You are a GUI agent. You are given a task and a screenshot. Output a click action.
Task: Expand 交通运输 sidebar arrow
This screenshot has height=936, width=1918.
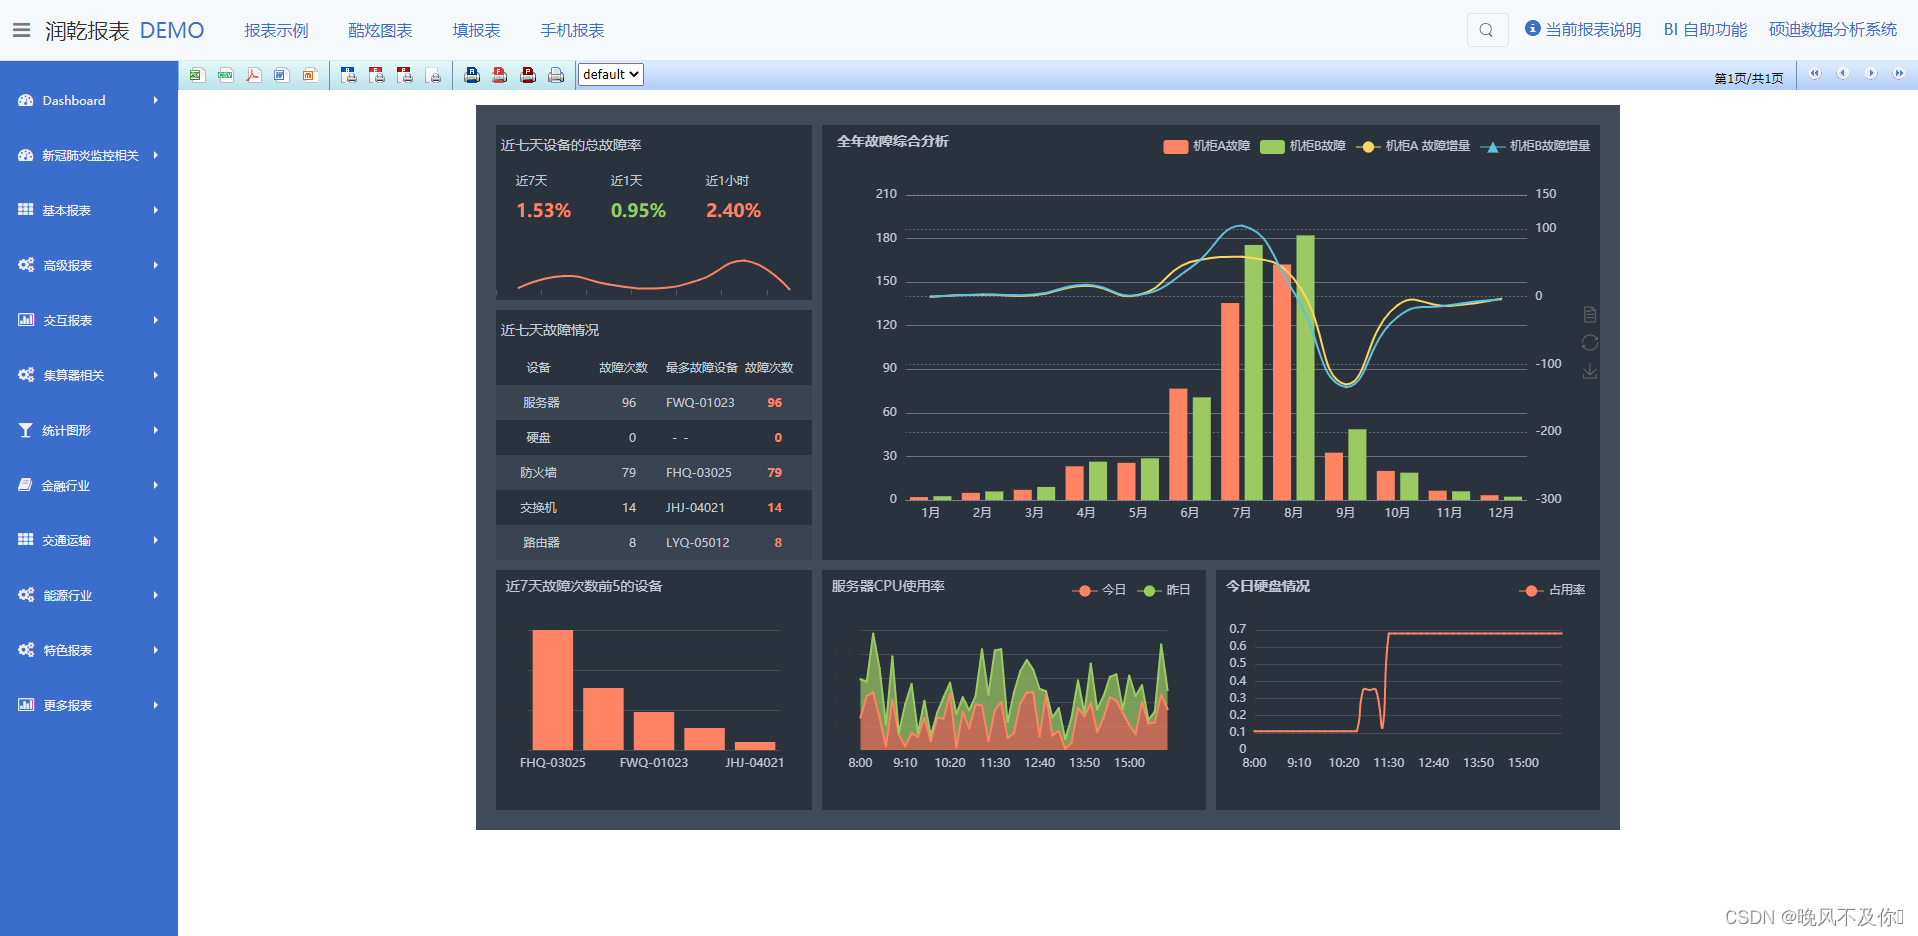point(156,541)
